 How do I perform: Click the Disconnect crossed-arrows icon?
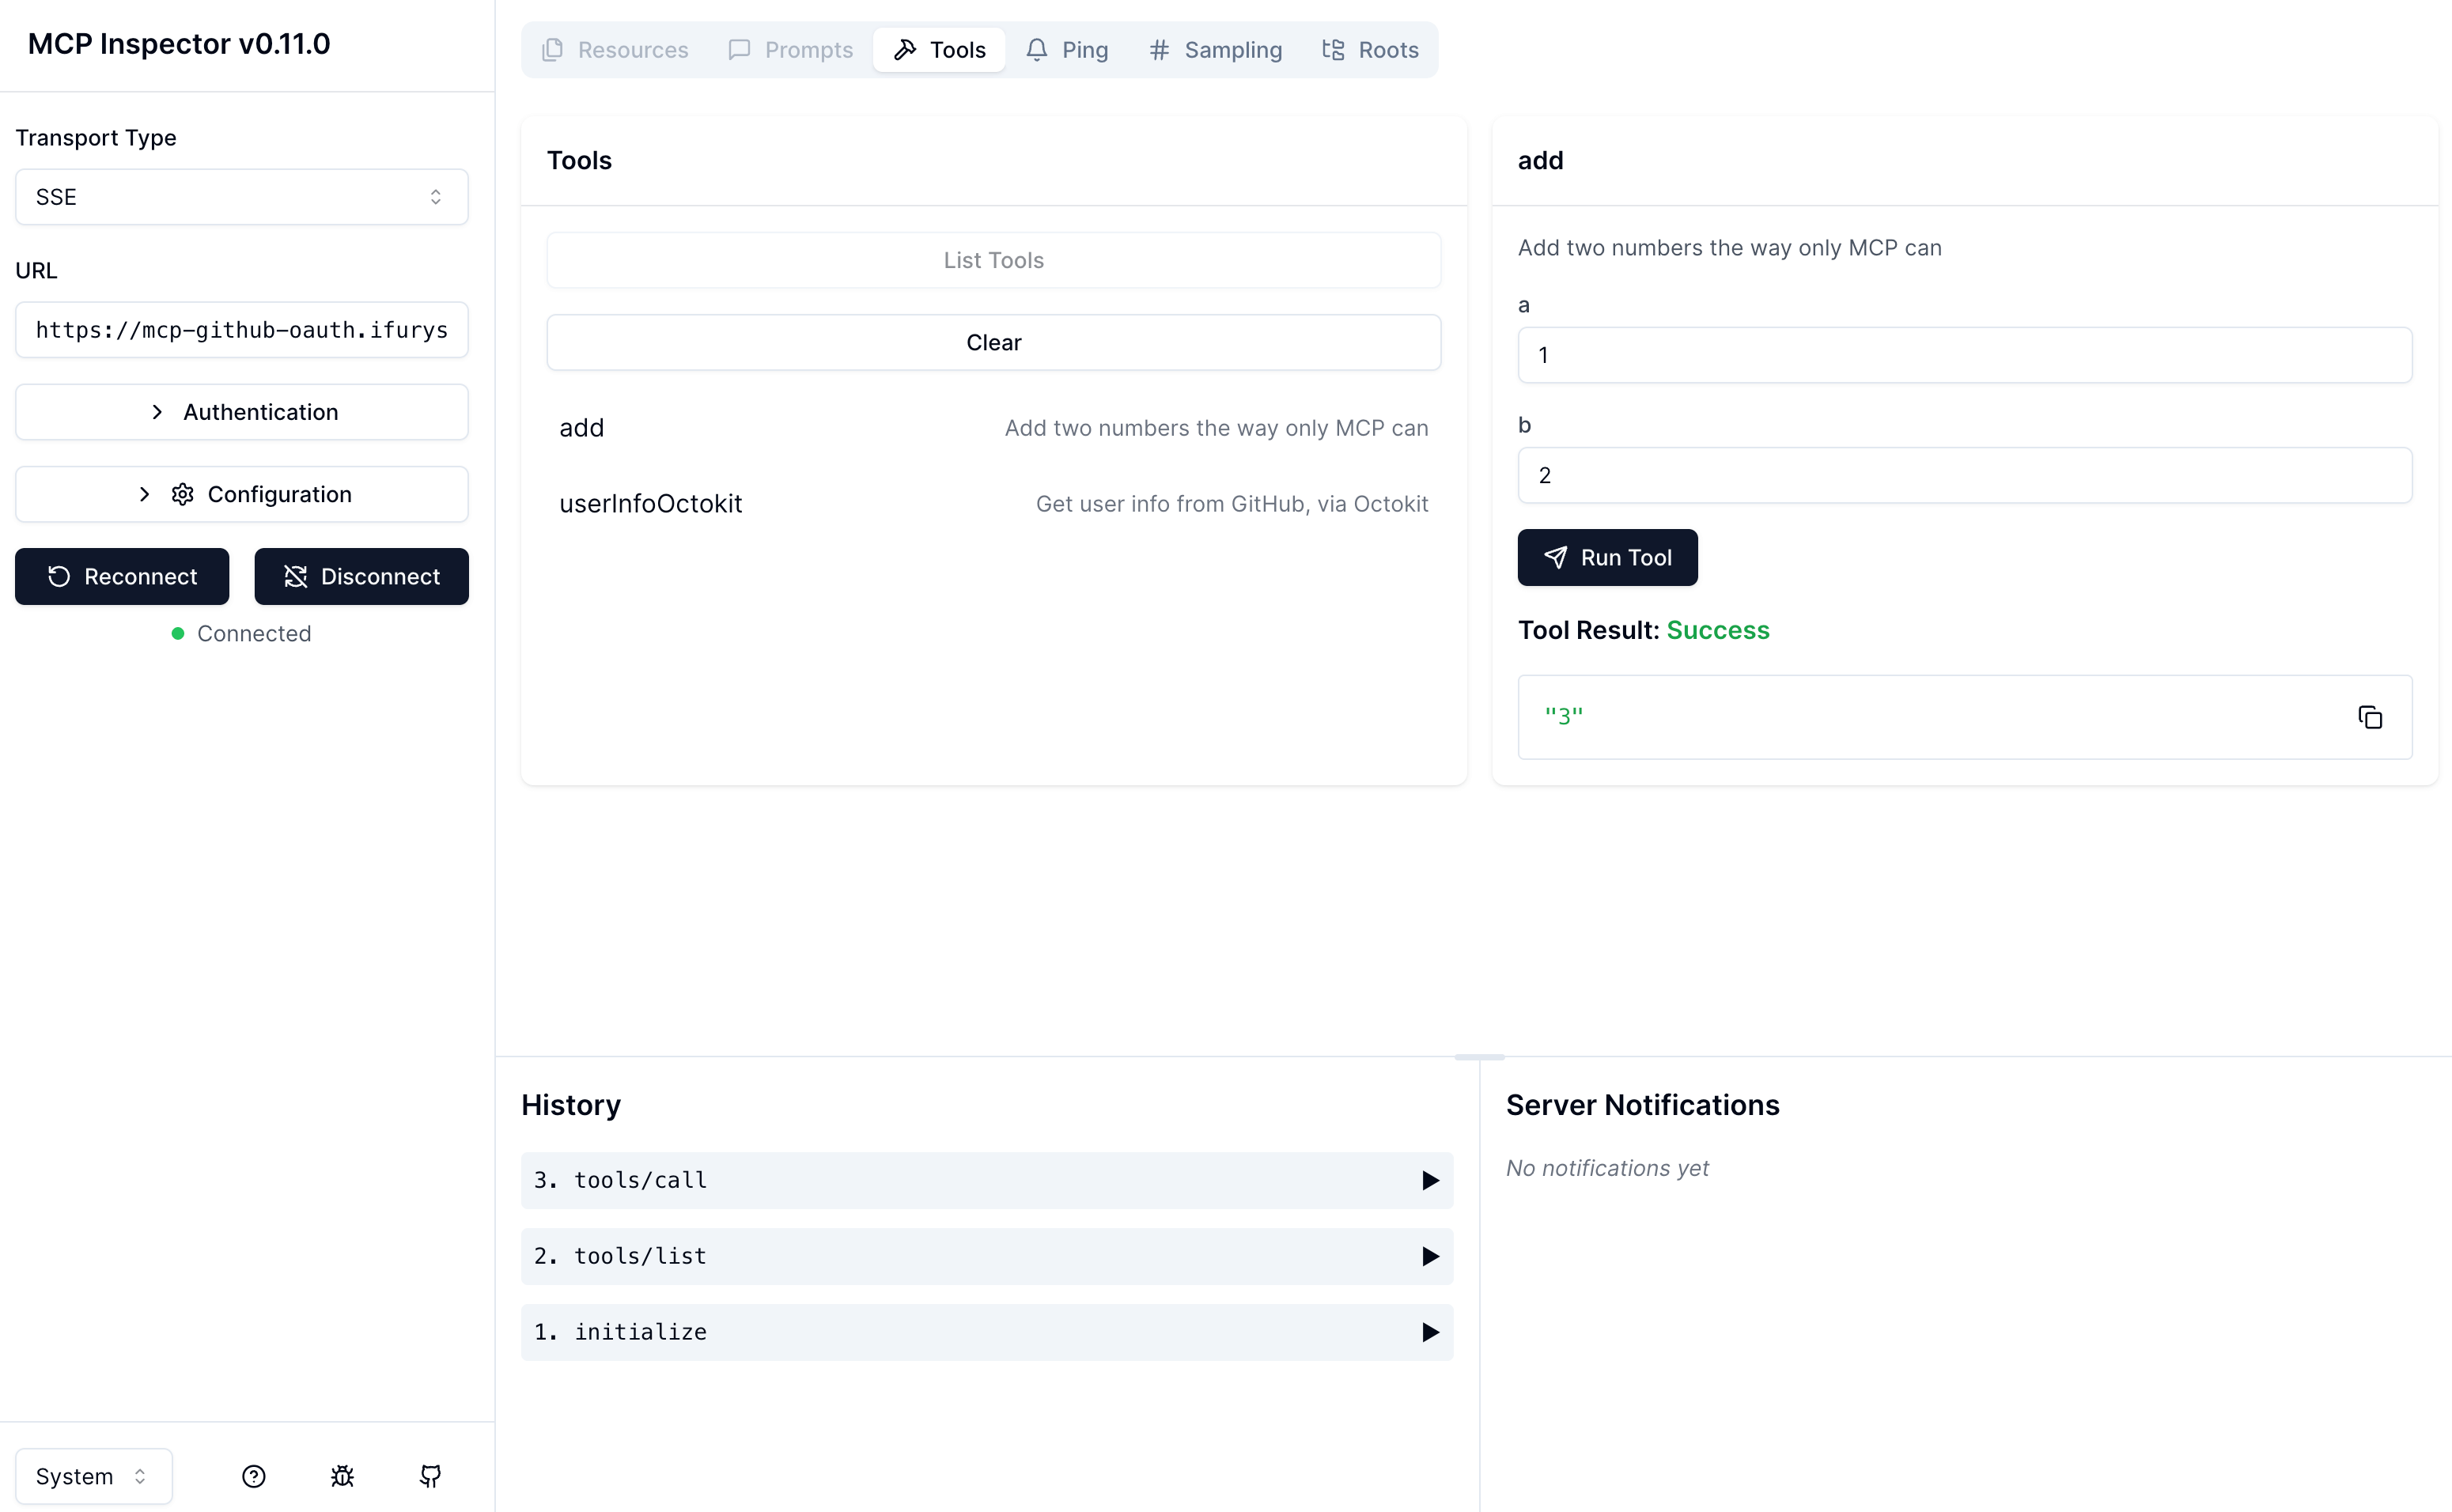point(295,576)
